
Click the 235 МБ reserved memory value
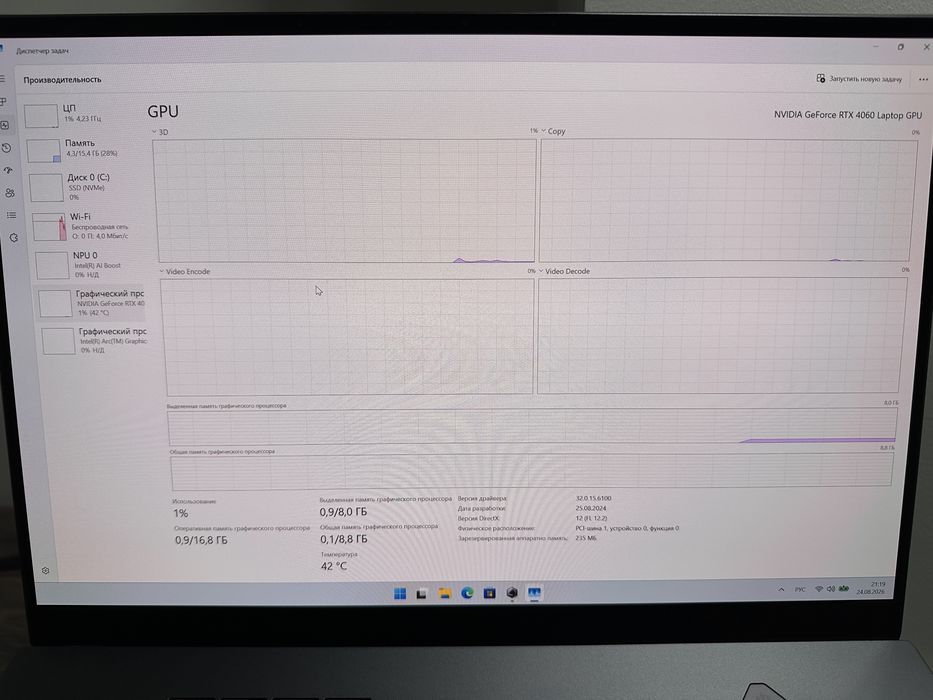point(586,538)
